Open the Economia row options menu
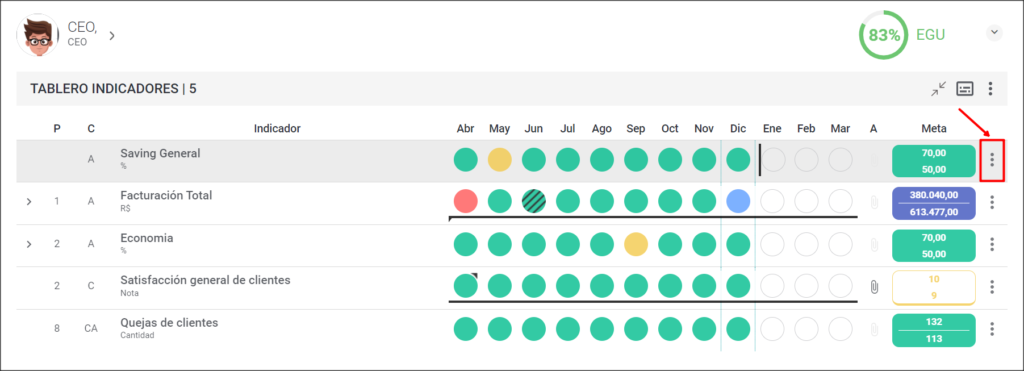This screenshot has height=371, width=1024. coord(992,244)
